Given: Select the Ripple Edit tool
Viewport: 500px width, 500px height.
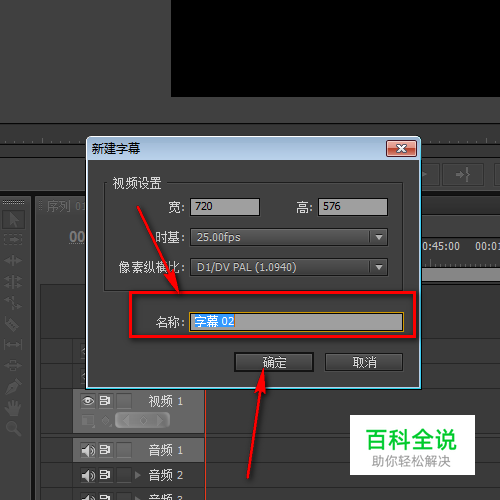Looking at the screenshot, I should click(13, 260).
